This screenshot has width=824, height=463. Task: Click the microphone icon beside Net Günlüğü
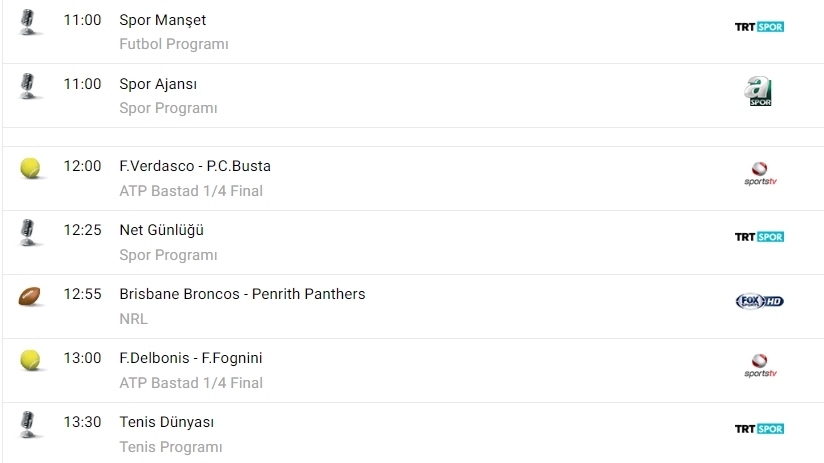coord(29,233)
